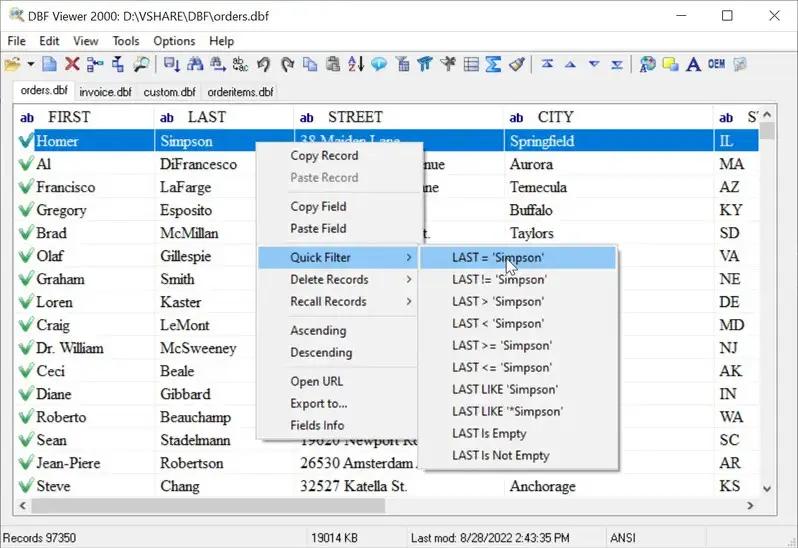Click the horizontal scrollbar thumb
Screen dimensions: 798x548
tap(208, 506)
